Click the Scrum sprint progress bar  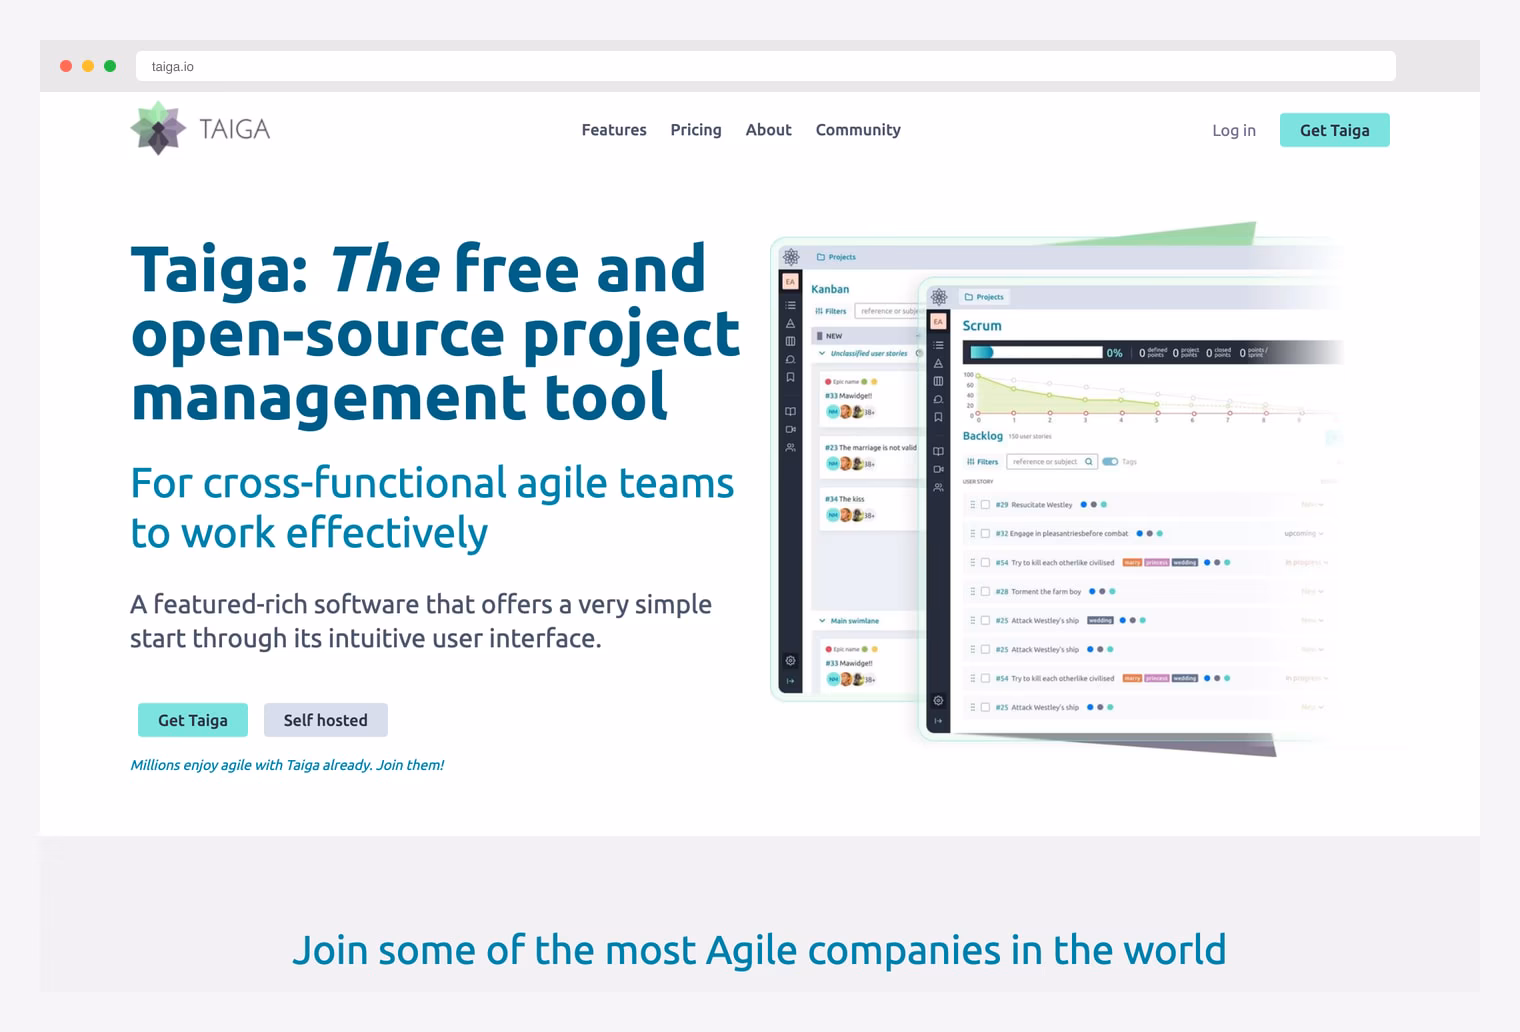[x=1036, y=352]
